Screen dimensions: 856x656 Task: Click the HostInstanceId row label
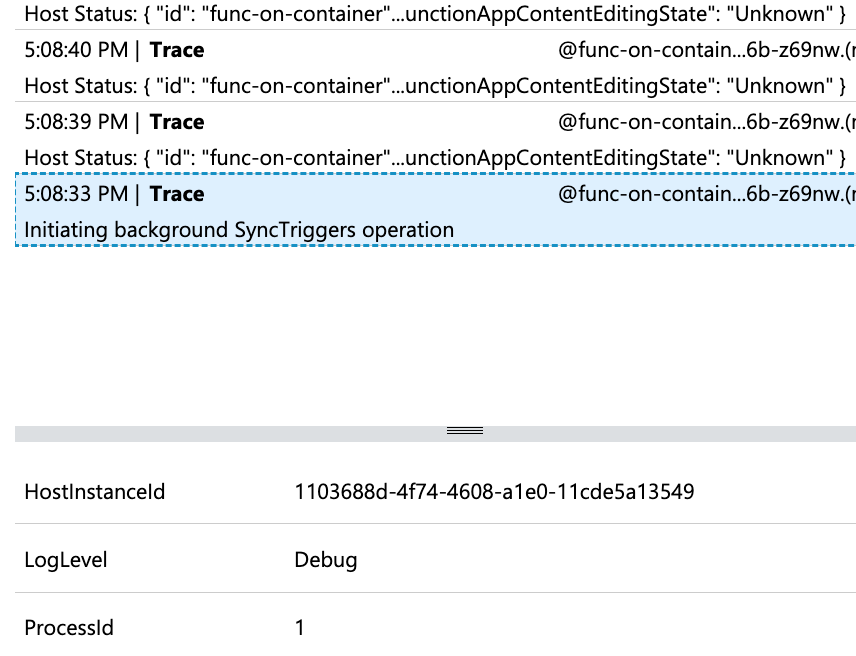[94, 491]
